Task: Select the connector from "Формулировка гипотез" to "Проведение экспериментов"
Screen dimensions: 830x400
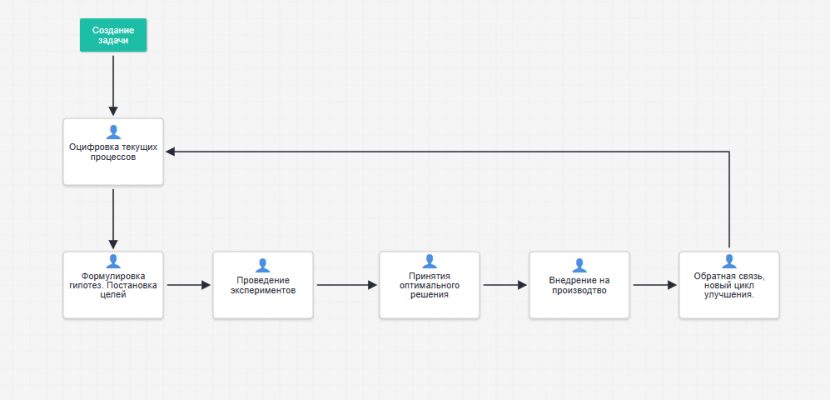Action: [x=188, y=285]
